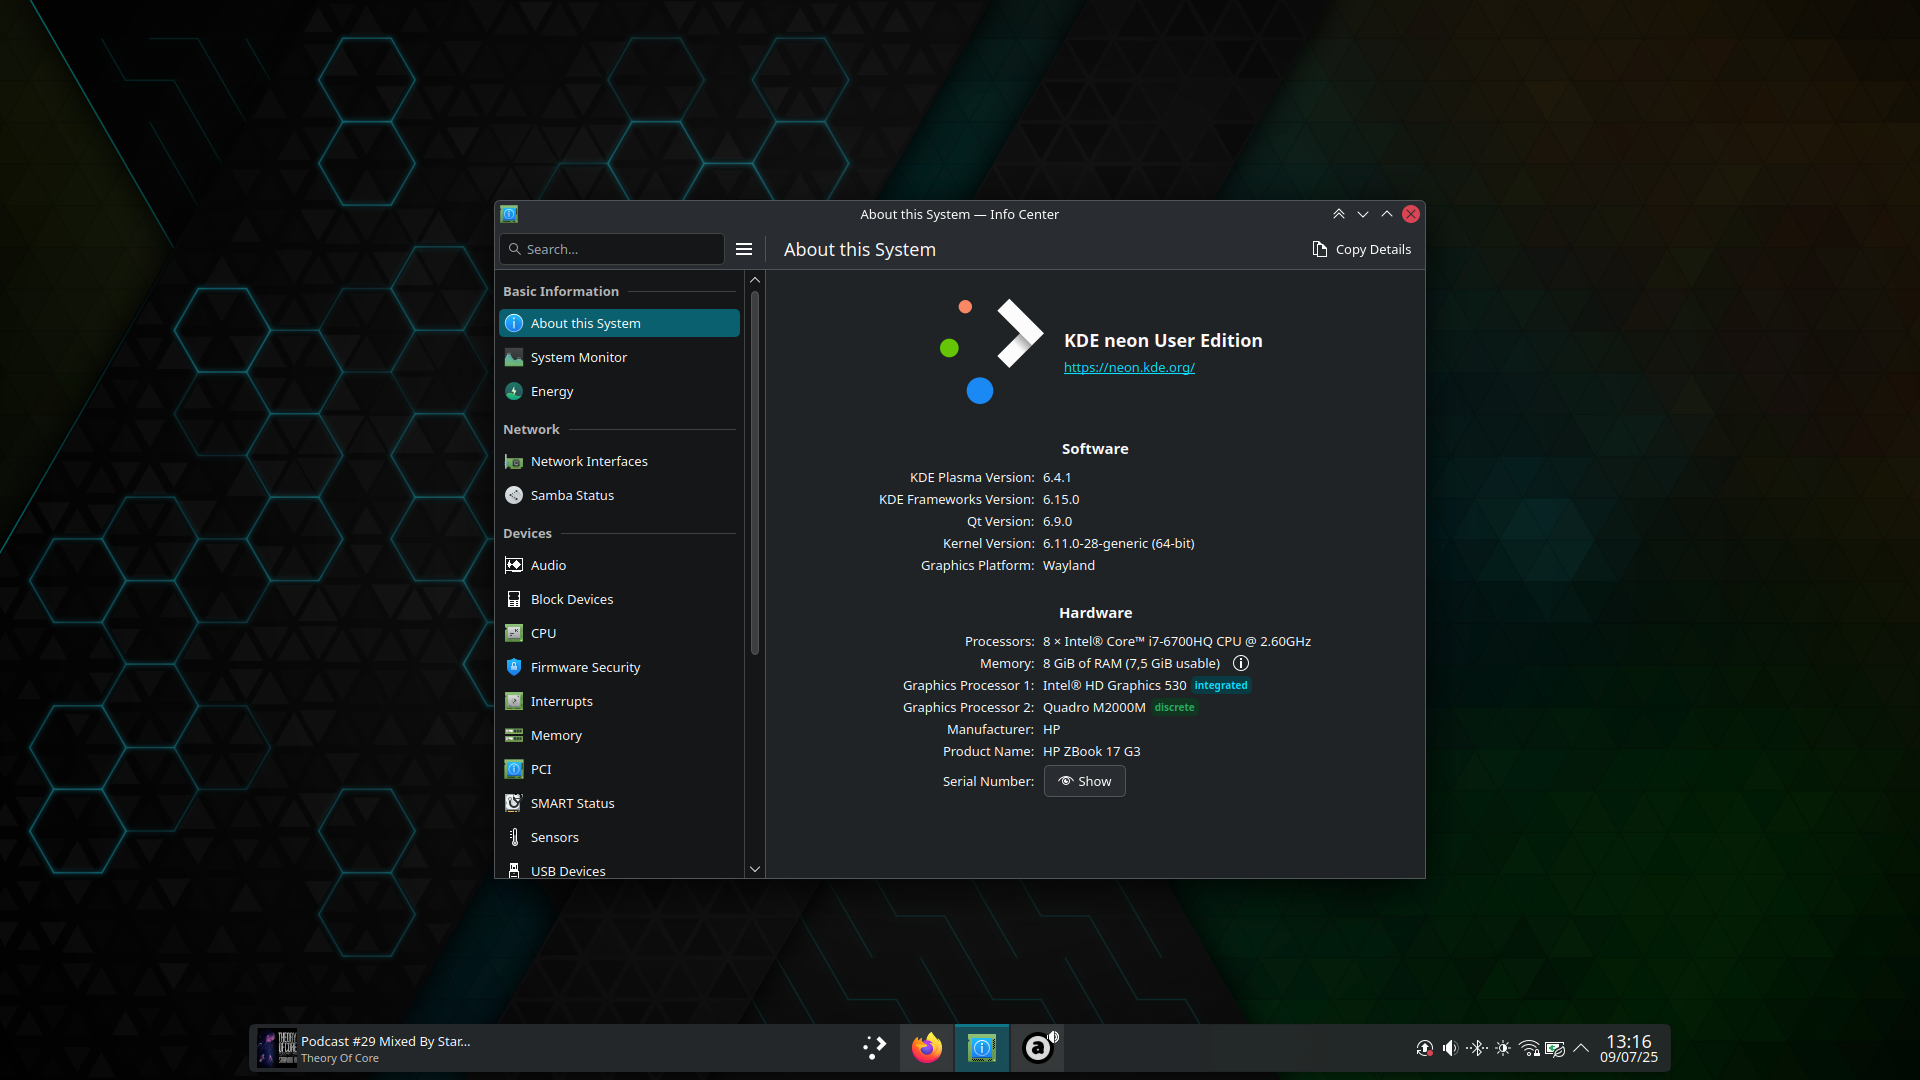
Task: Open the hamburger menu next to search
Action: 744,249
